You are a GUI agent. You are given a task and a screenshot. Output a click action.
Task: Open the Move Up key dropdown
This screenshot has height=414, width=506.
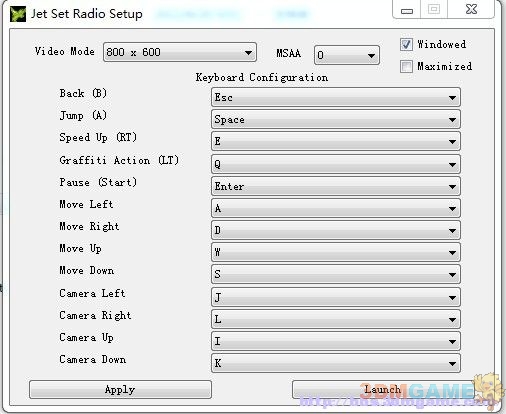click(x=336, y=252)
